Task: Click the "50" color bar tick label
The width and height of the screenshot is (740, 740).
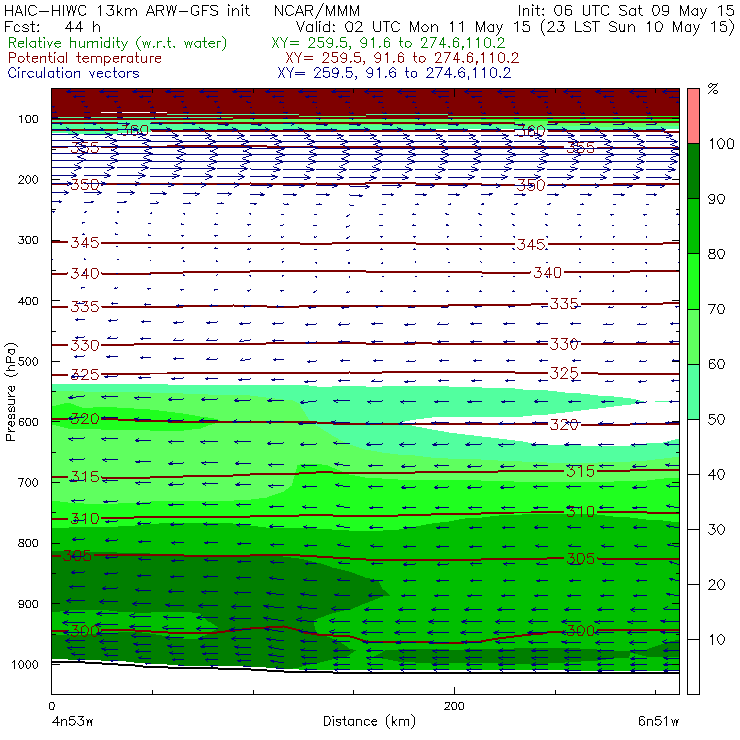Action: [716, 420]
